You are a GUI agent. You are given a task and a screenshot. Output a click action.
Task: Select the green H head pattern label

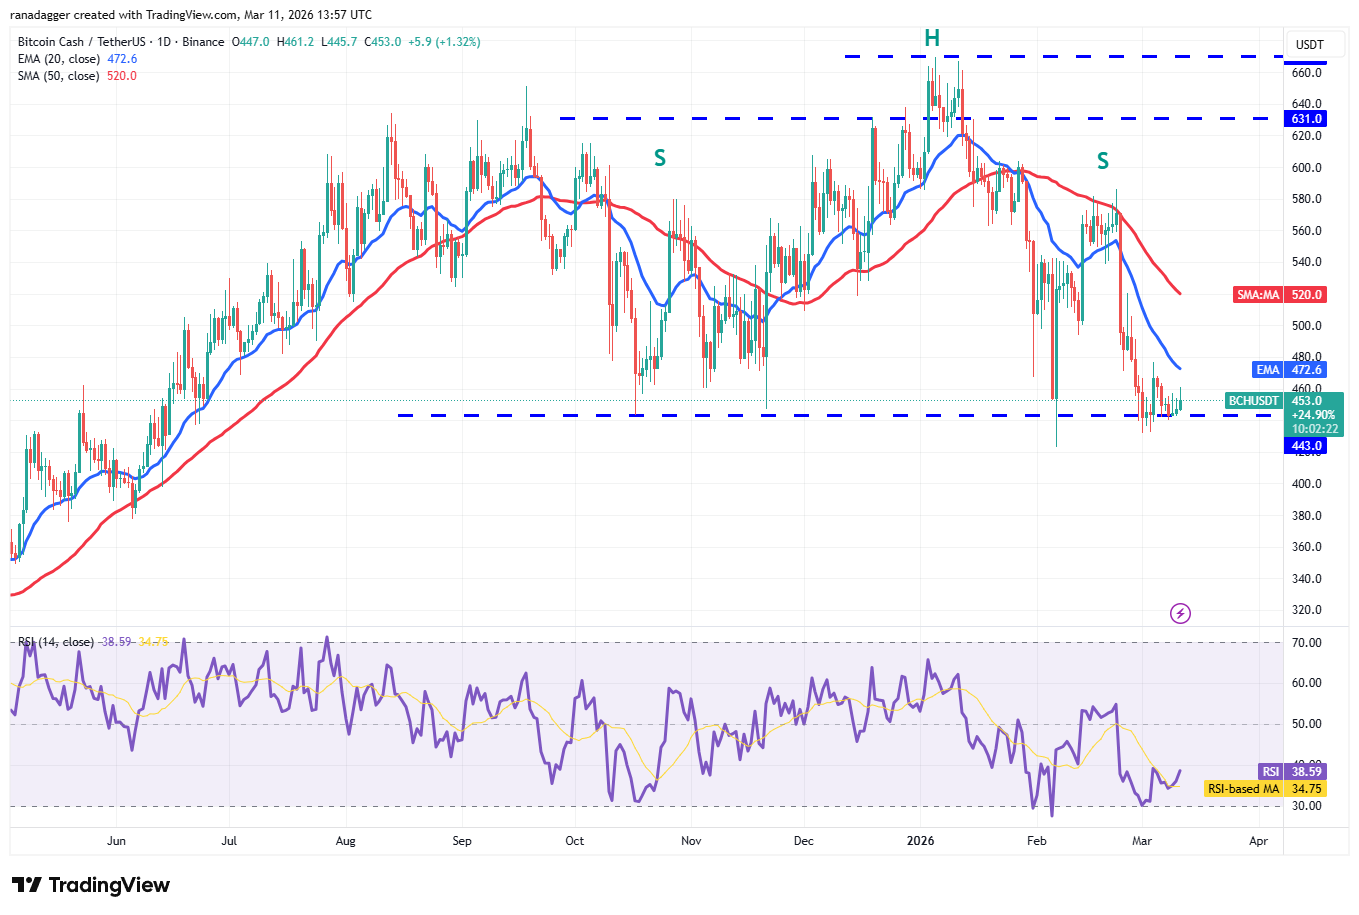click(x=932, y=39)
